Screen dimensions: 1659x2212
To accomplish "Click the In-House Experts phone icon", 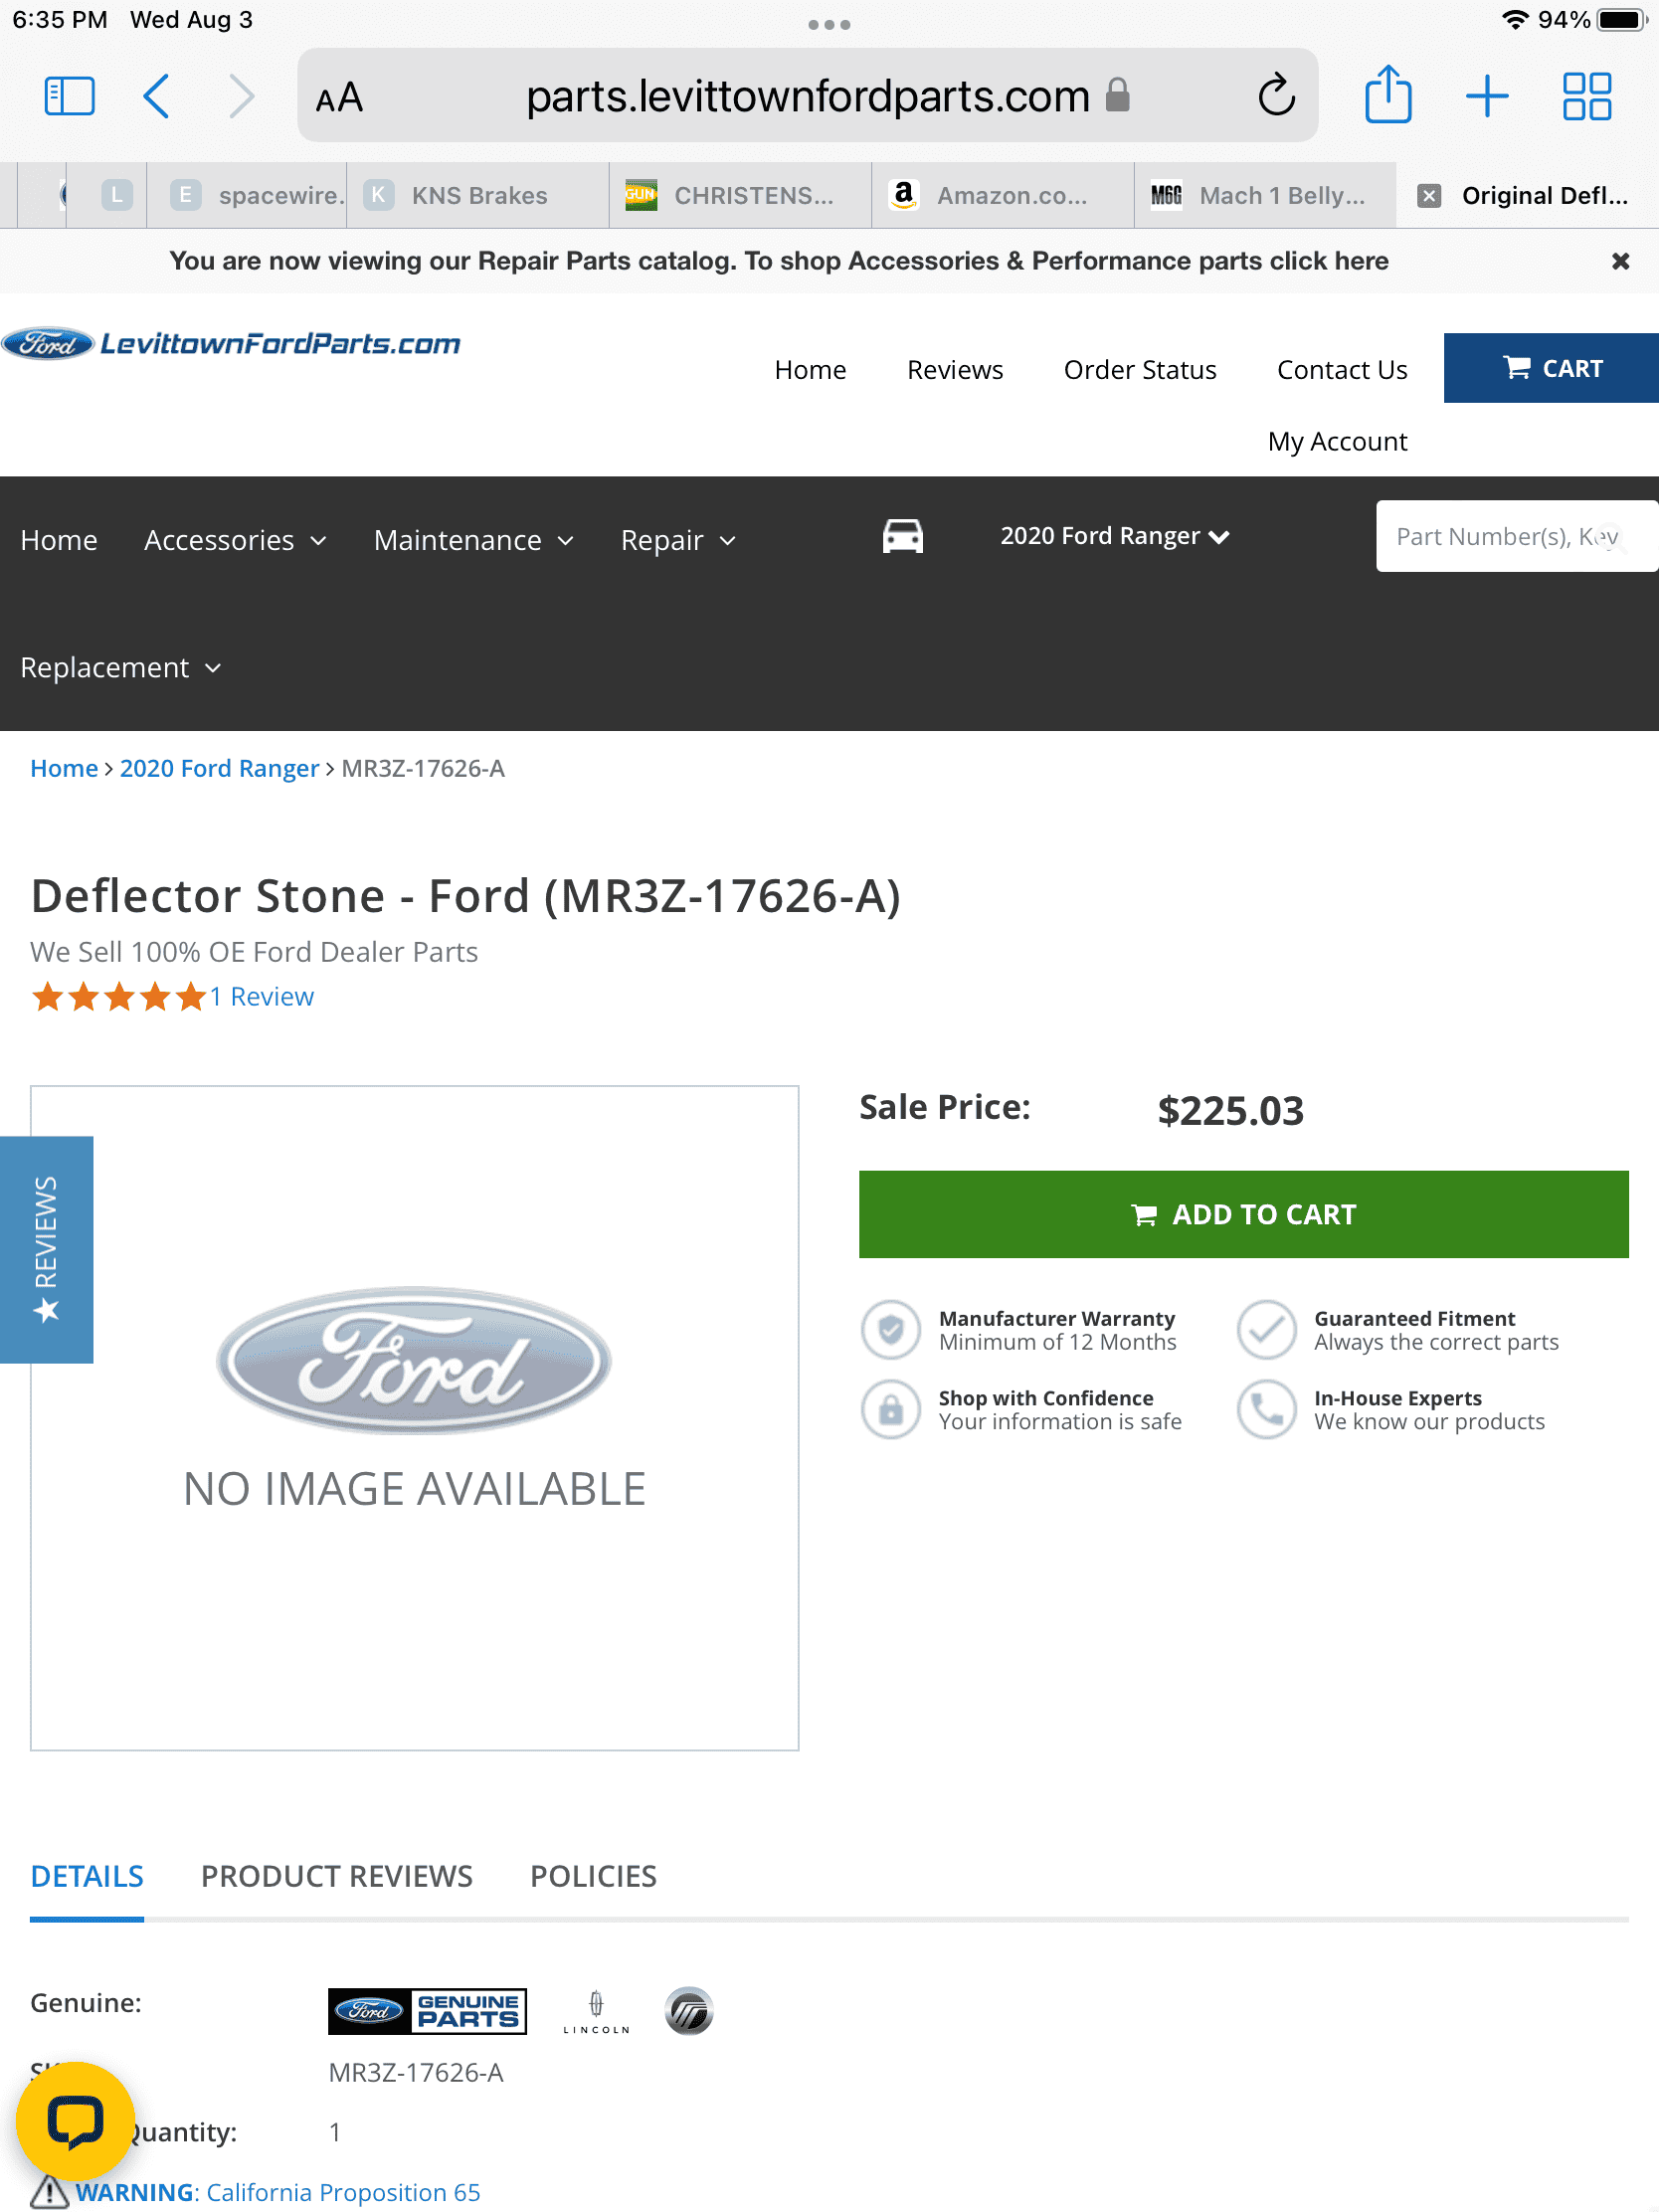I will [1266, 1409].
